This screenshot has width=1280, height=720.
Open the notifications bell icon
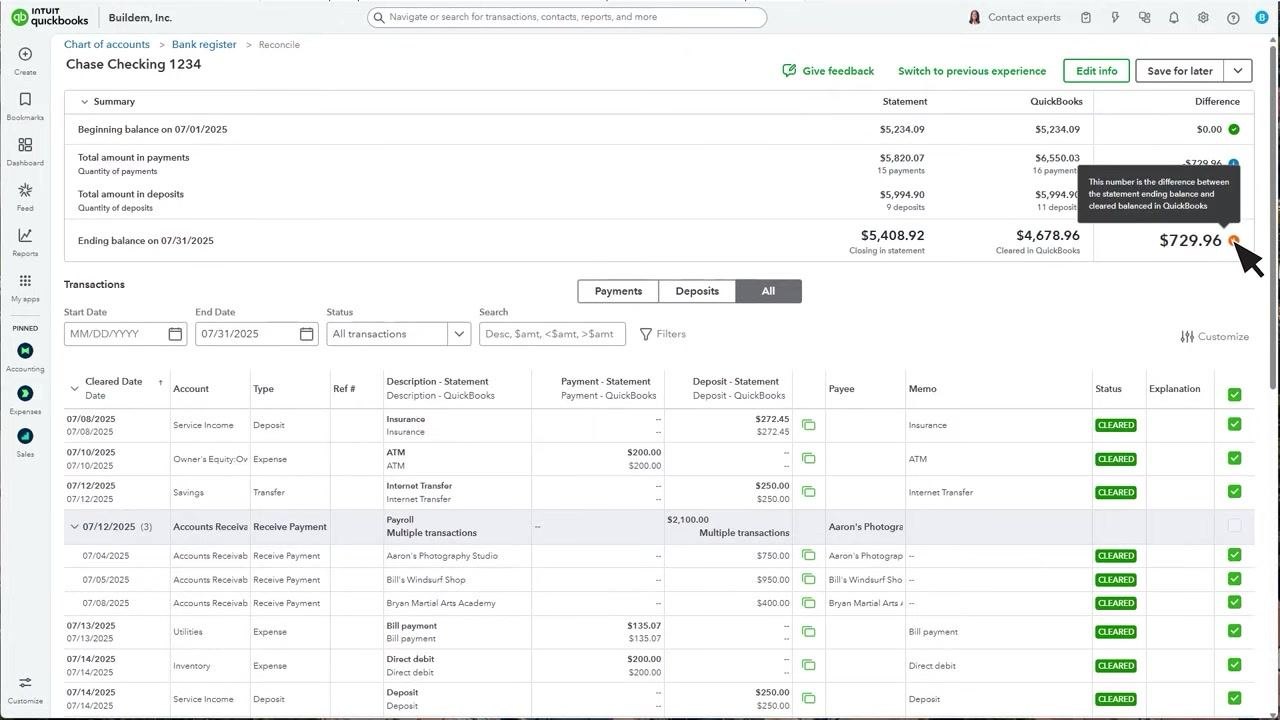click(x=1174, y=17)
